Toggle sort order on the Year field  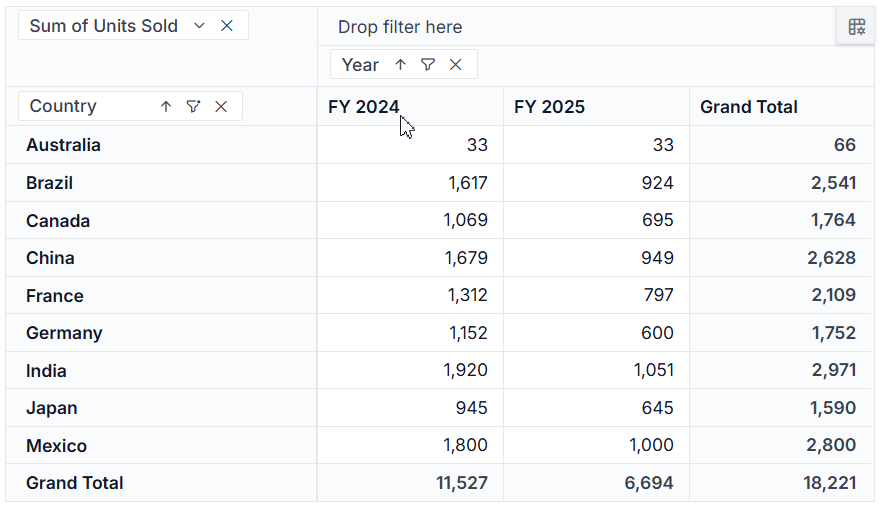pyautogui.click(x=400, y=65)
